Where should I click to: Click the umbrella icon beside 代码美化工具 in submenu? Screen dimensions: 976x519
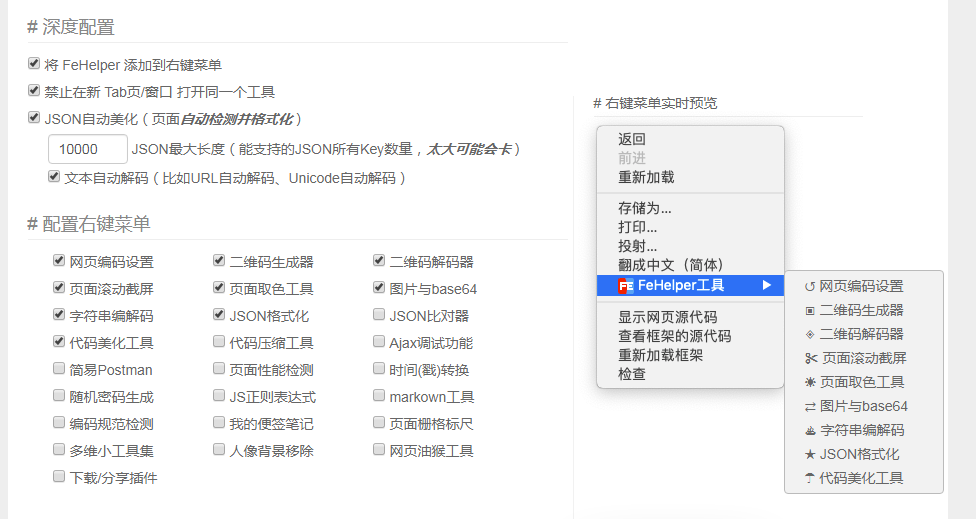[x=810, y=479]
